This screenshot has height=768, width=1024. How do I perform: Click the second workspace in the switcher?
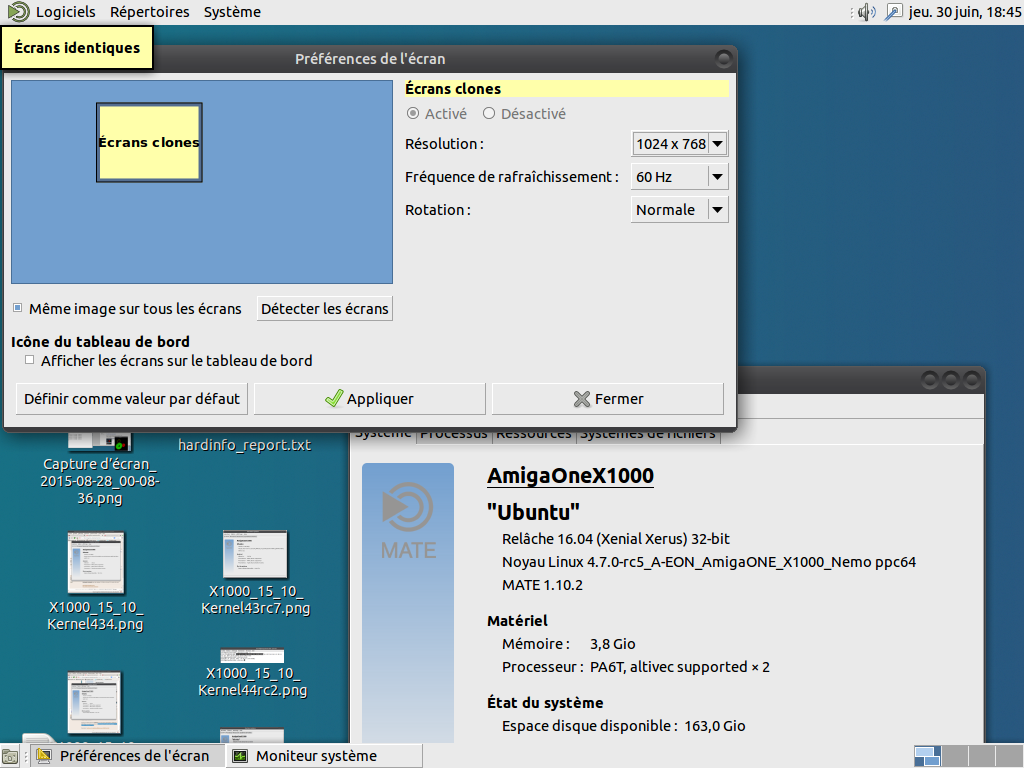pos(956,756)
